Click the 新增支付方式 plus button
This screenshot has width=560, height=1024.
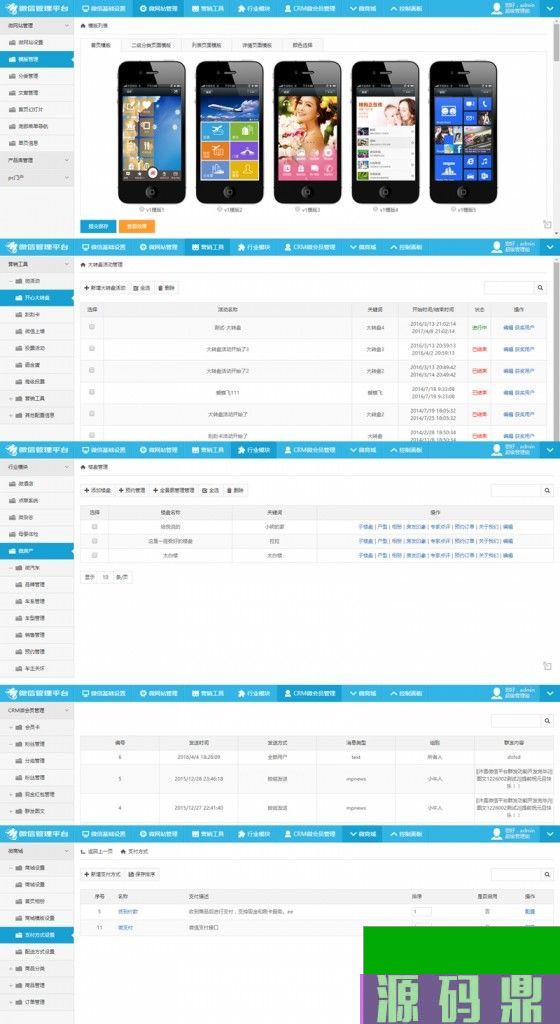pos(102,874)
